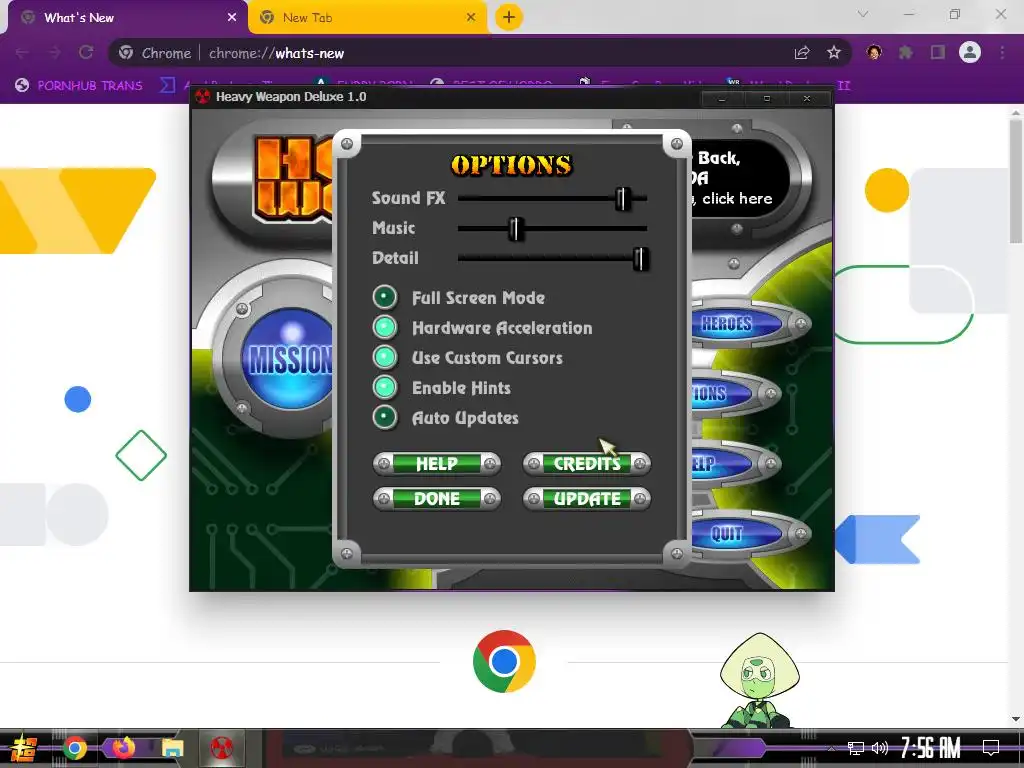Click the UPDATE button
Image resolution: width=1024 pixels, height=768 pixels.
point(586,499)
